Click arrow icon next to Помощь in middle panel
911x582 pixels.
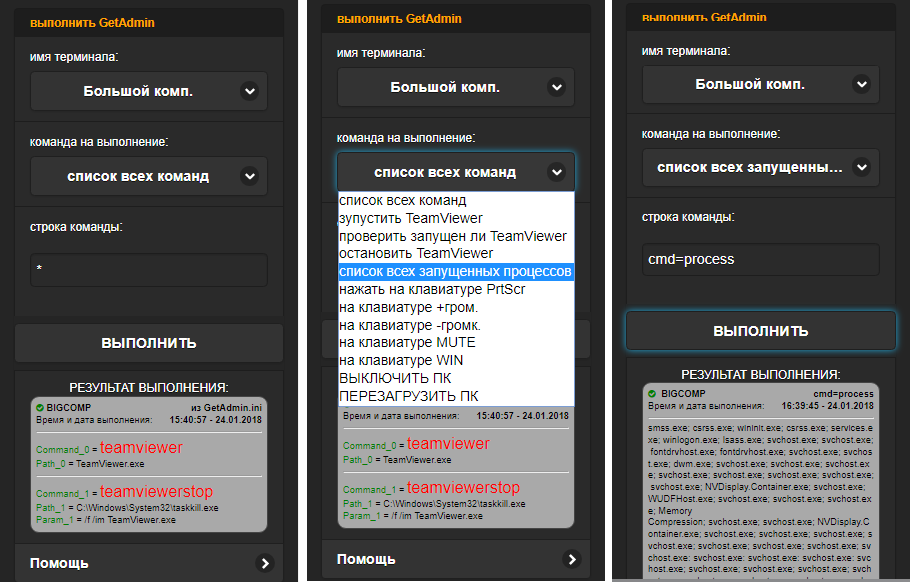point(572,559)
